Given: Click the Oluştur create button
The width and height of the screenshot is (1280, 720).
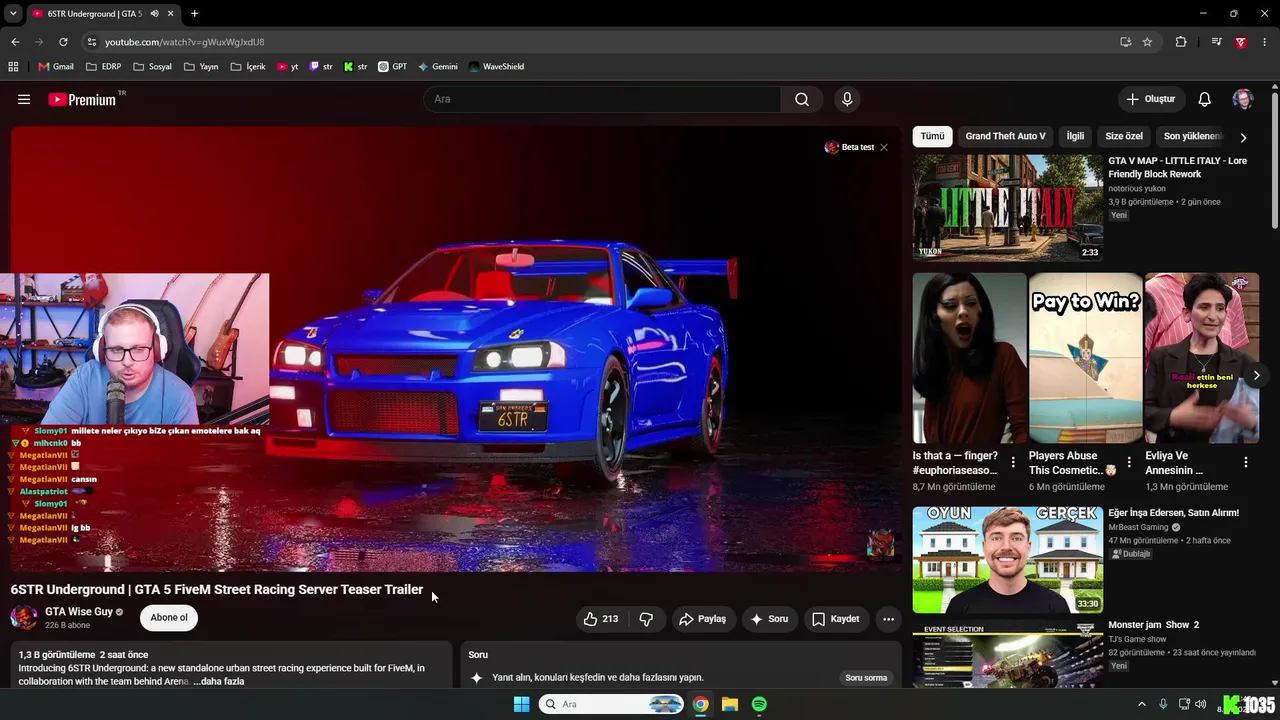Looking at the screenshot, I should pos(1151,99).
